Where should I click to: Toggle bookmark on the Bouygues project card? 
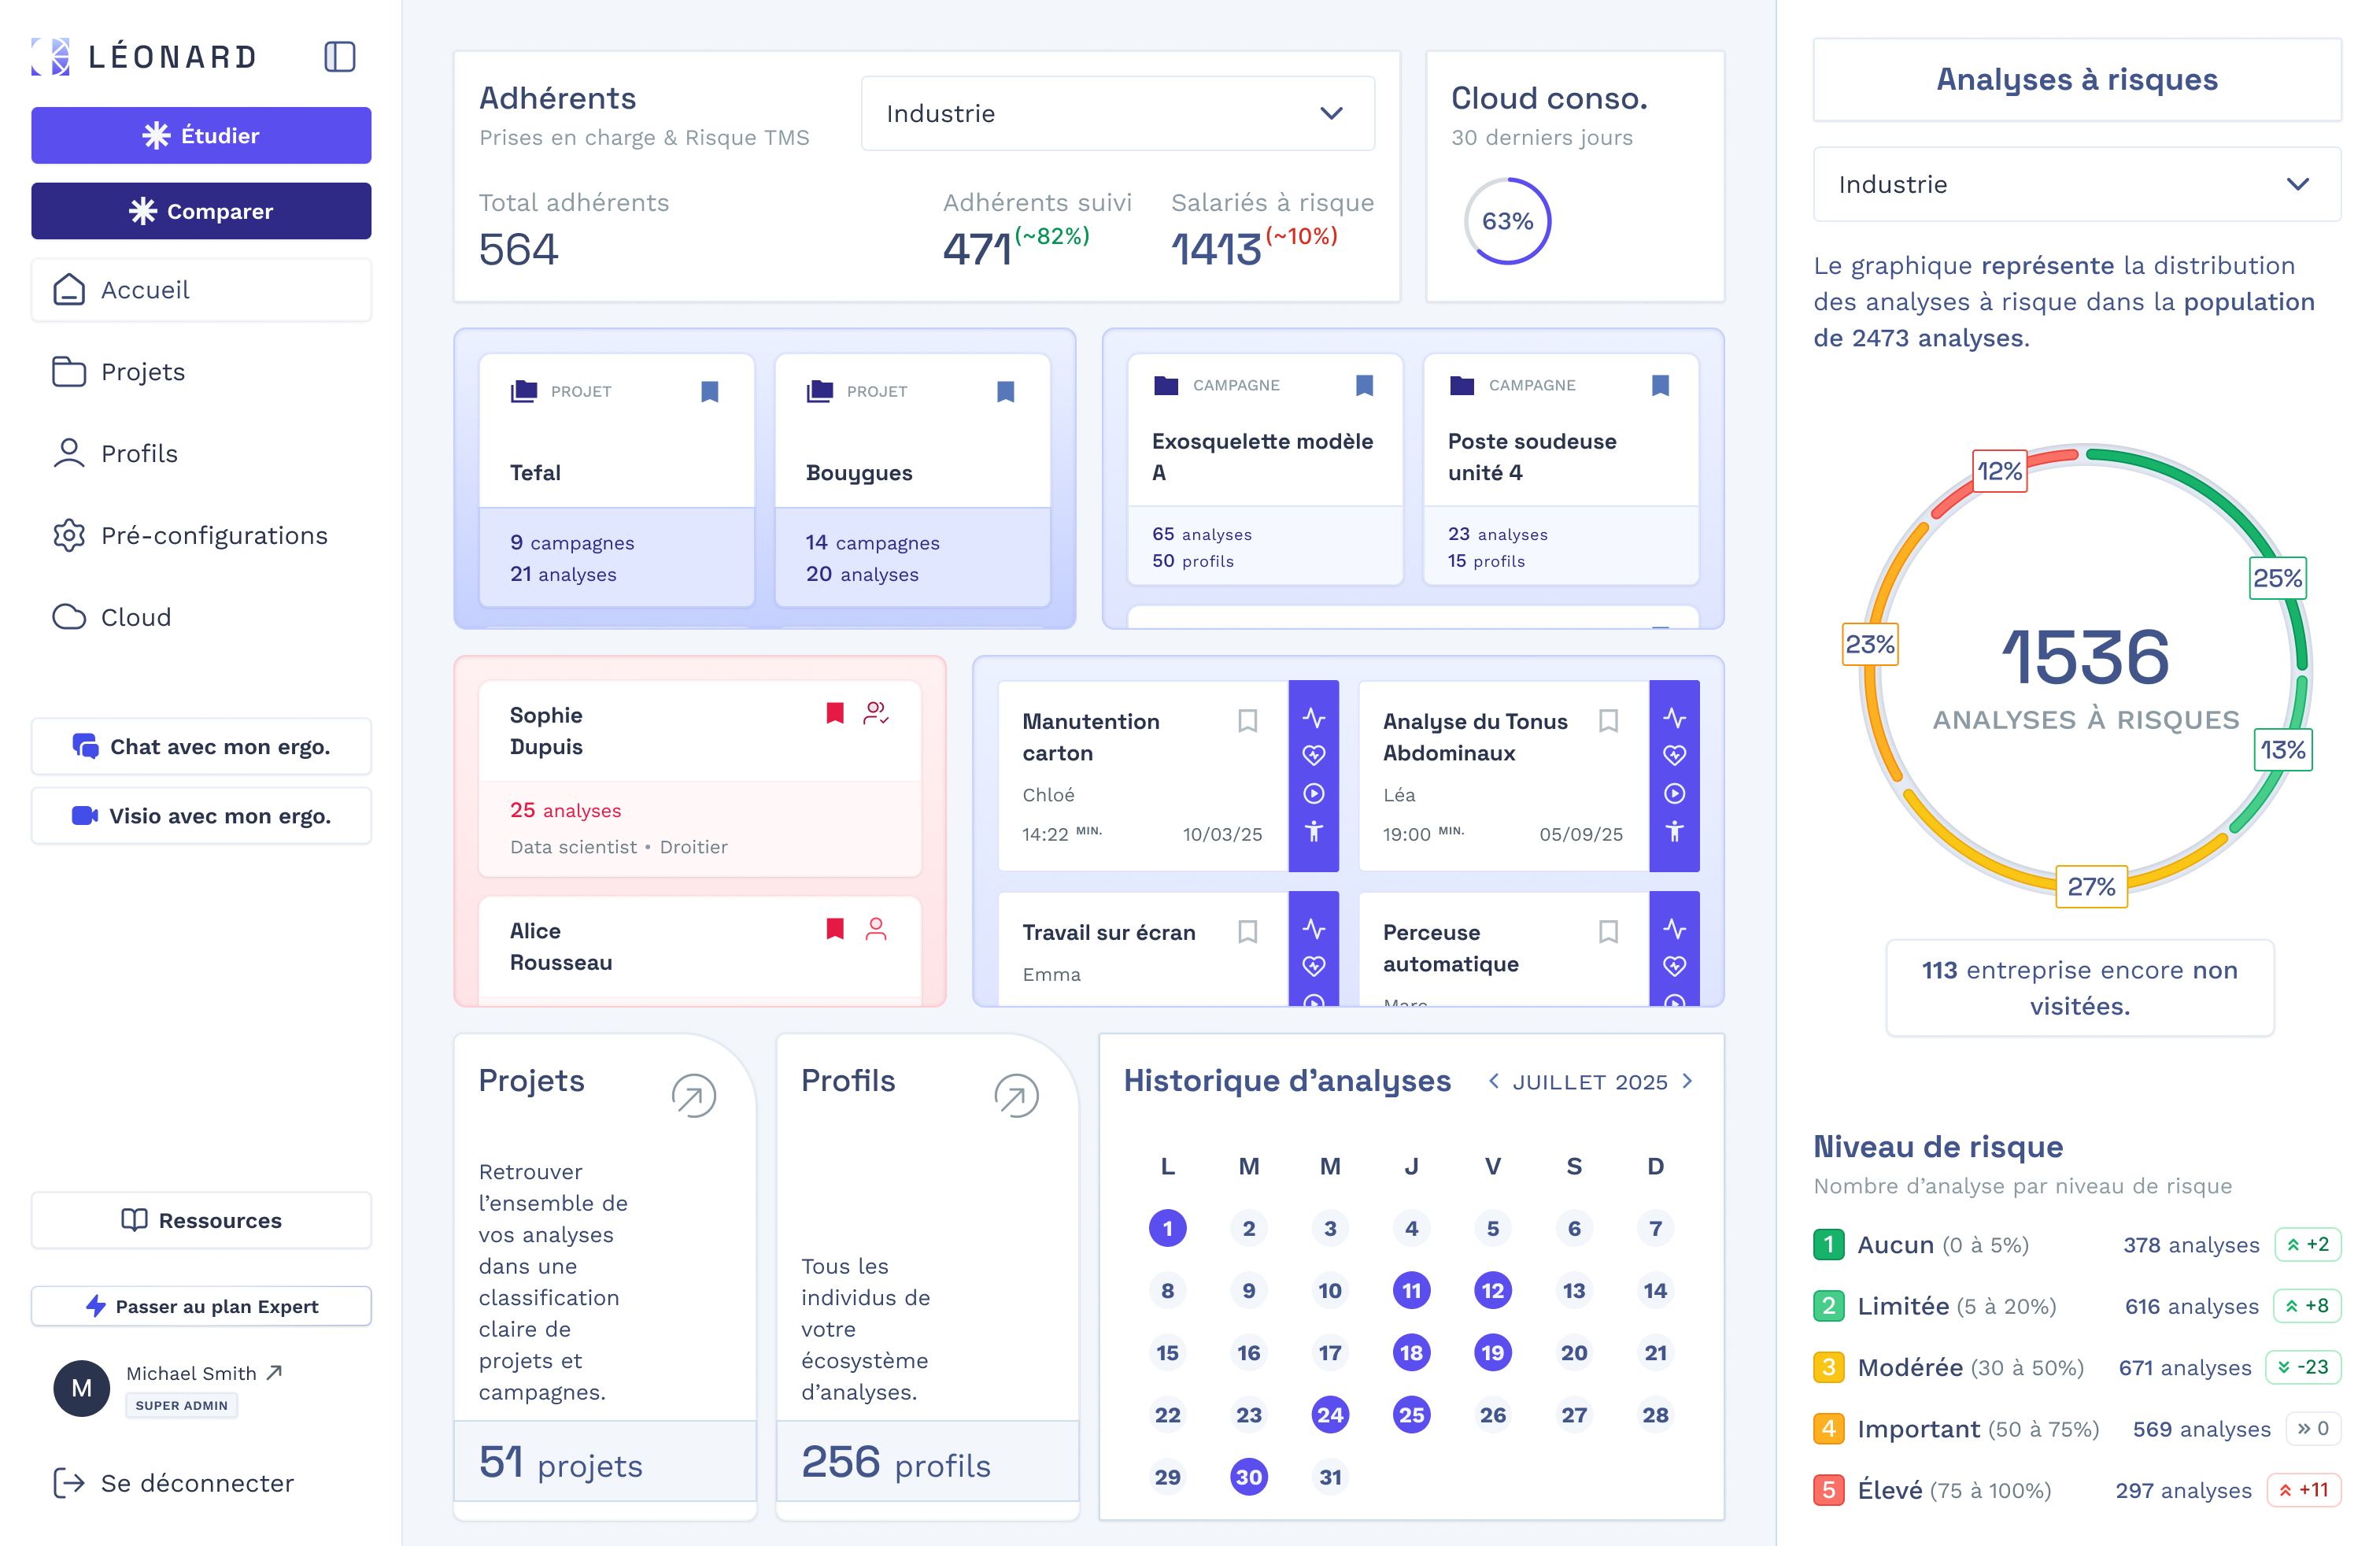(x=1006, y=391)
